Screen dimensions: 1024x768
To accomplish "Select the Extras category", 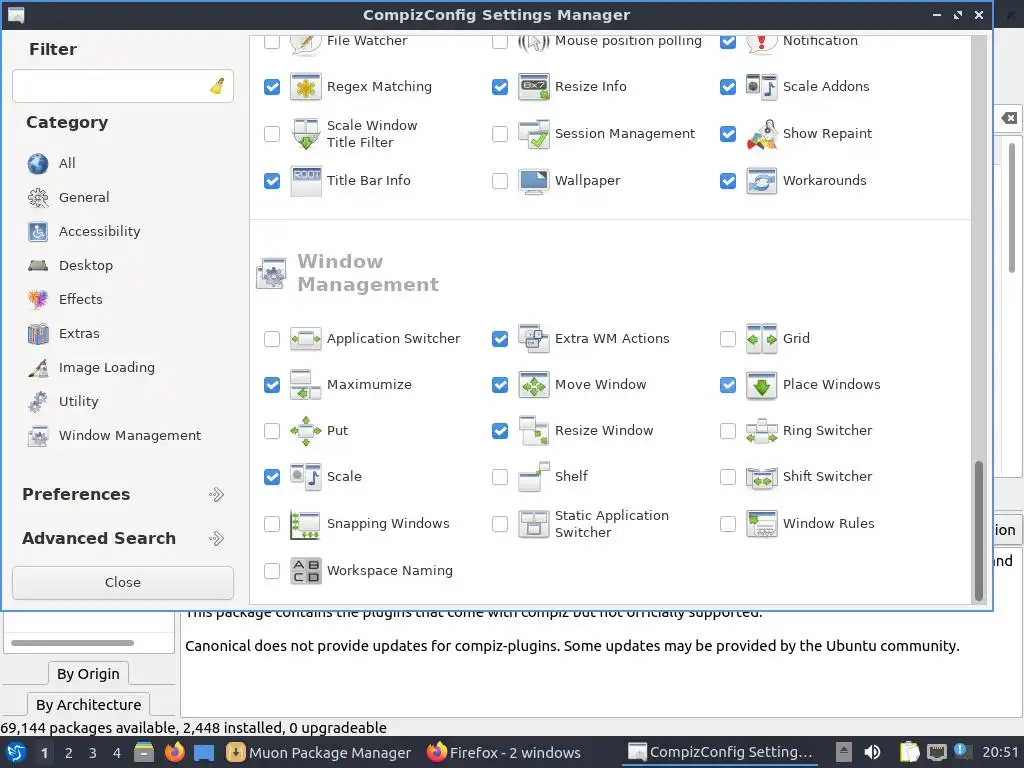I will point(64,334).
